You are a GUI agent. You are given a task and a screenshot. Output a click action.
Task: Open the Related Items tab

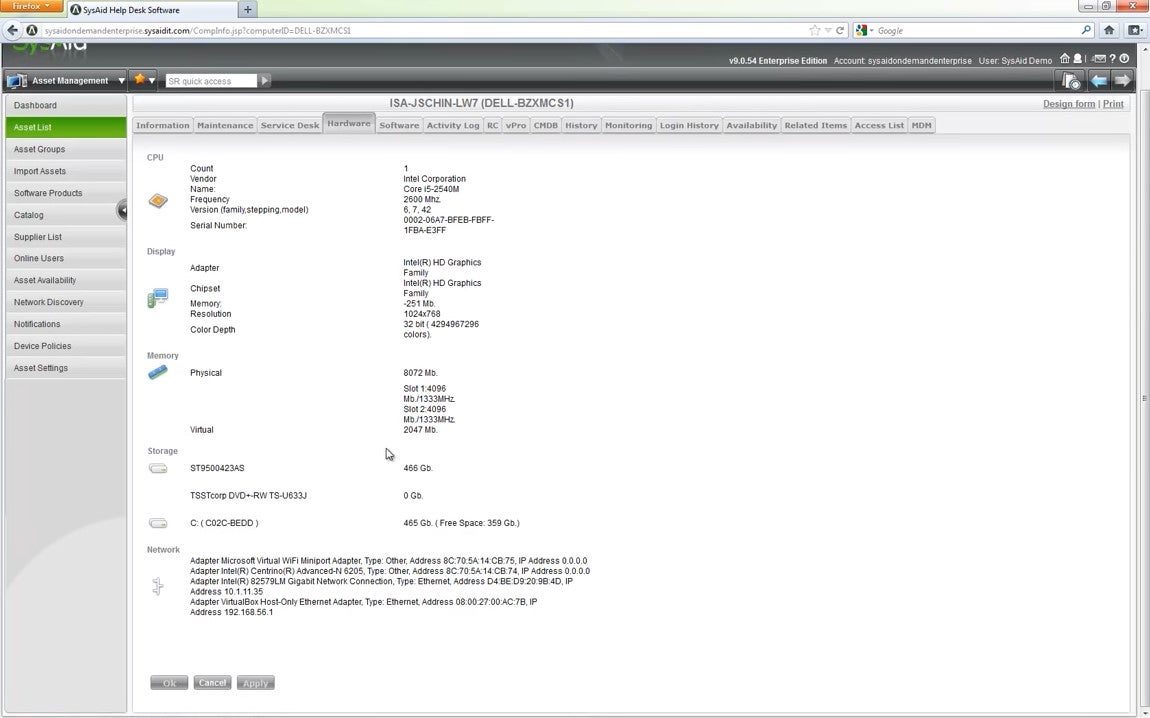coord(816,125)
